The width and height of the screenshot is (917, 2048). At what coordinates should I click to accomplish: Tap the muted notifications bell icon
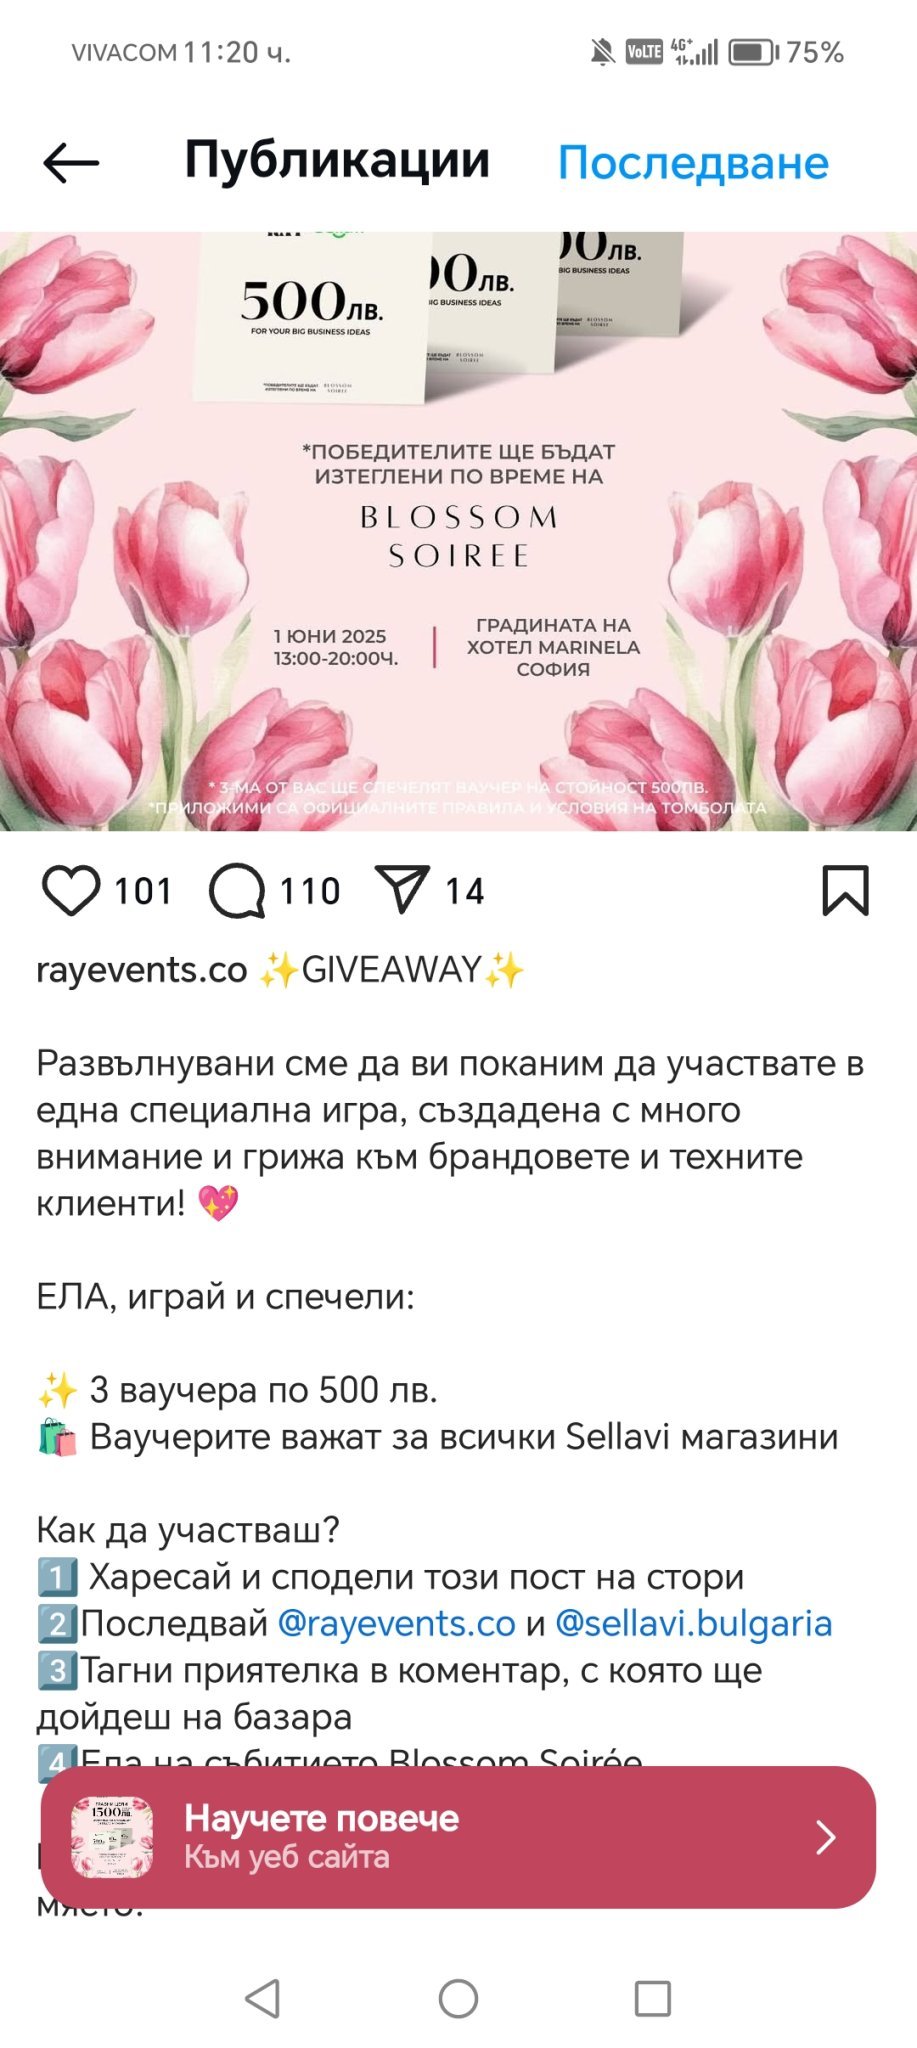(x=602, y=52)
